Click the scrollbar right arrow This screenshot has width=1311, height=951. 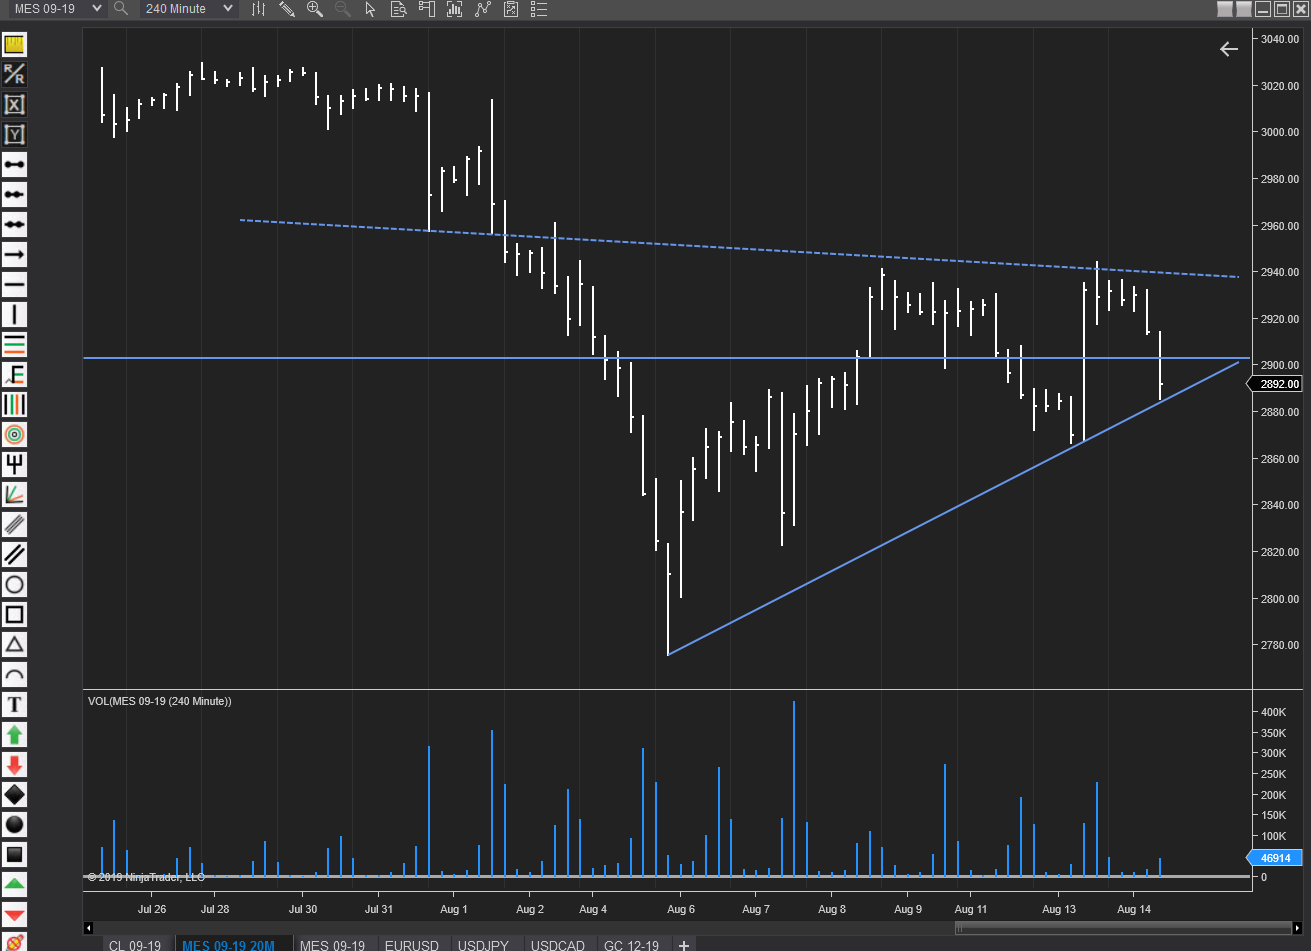click(x=1298, y=927)
